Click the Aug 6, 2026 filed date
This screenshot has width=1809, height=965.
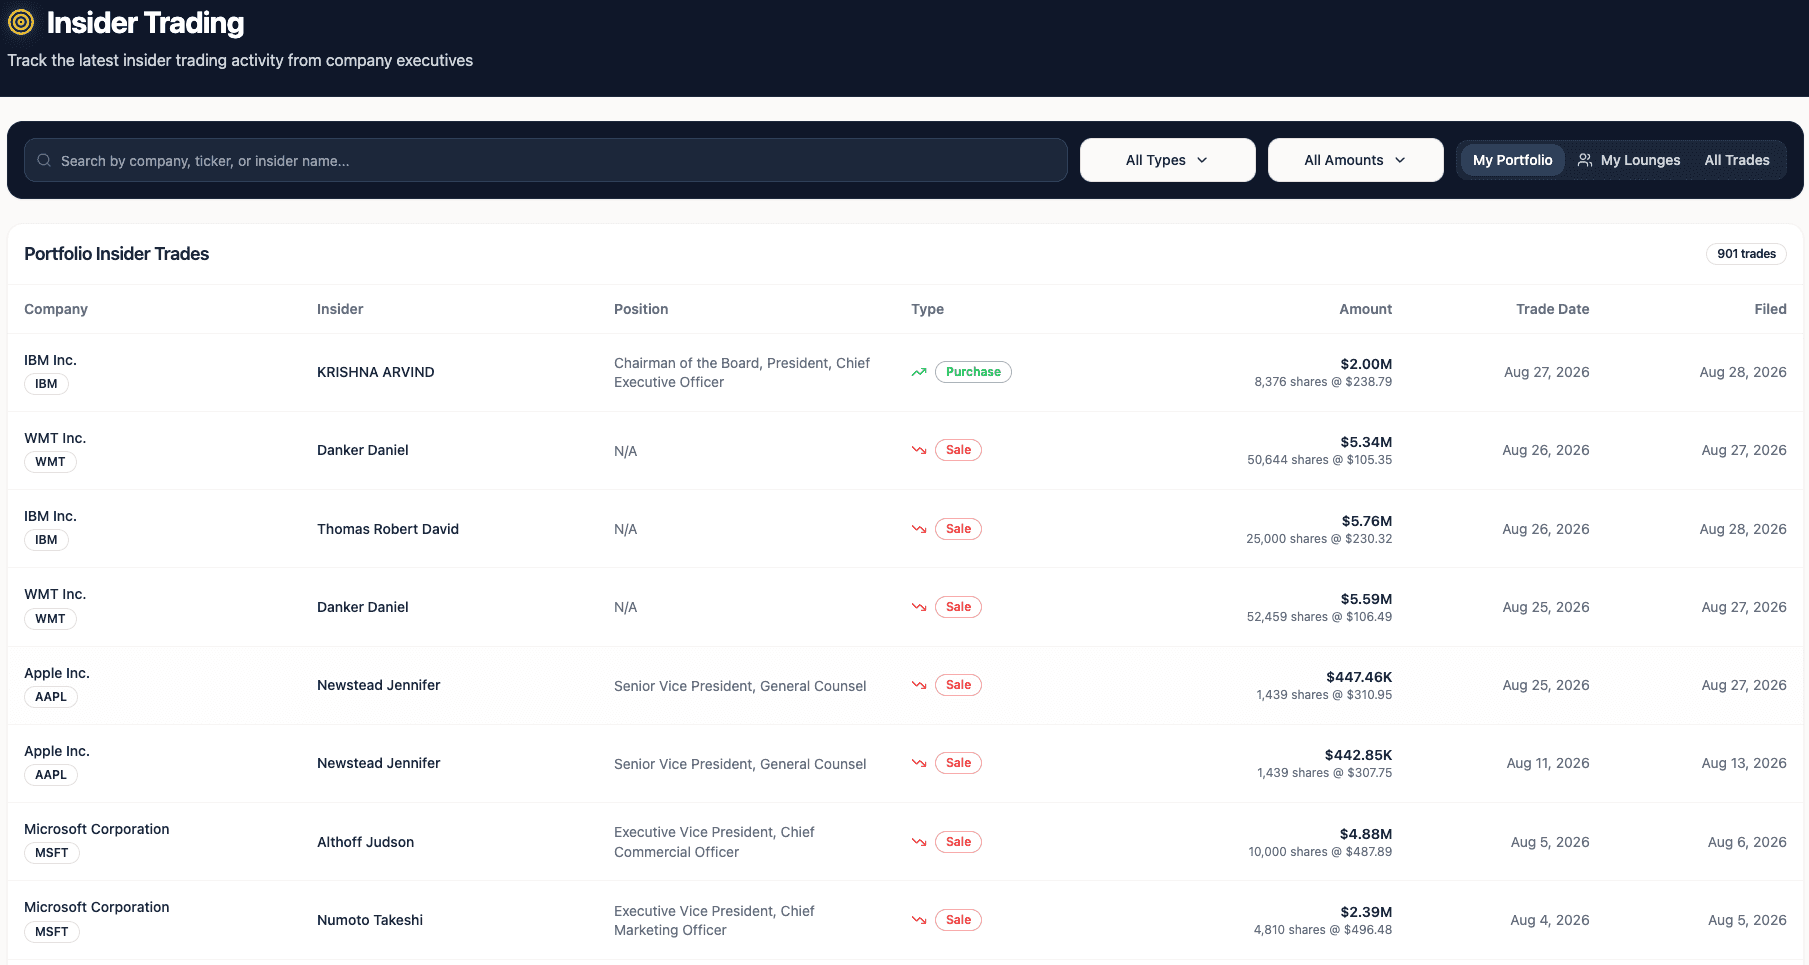1747,842
